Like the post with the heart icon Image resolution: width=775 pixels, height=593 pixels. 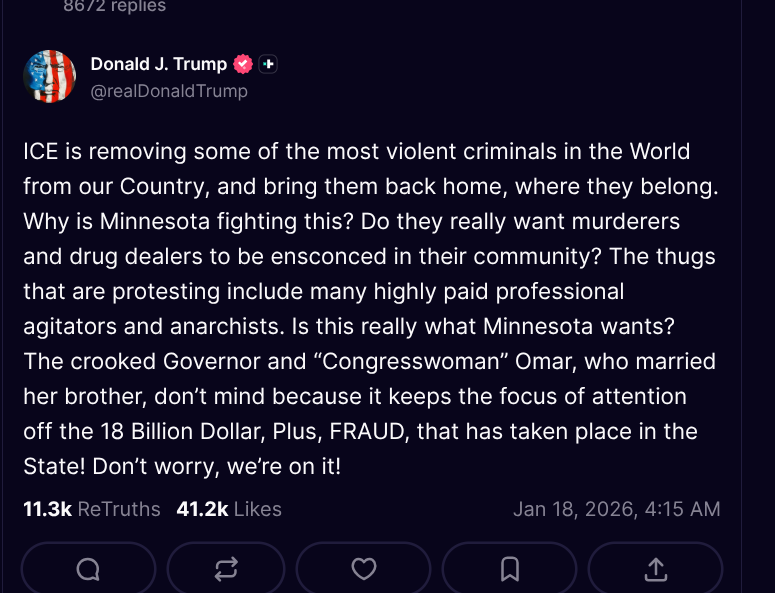[x=364, y=569]
